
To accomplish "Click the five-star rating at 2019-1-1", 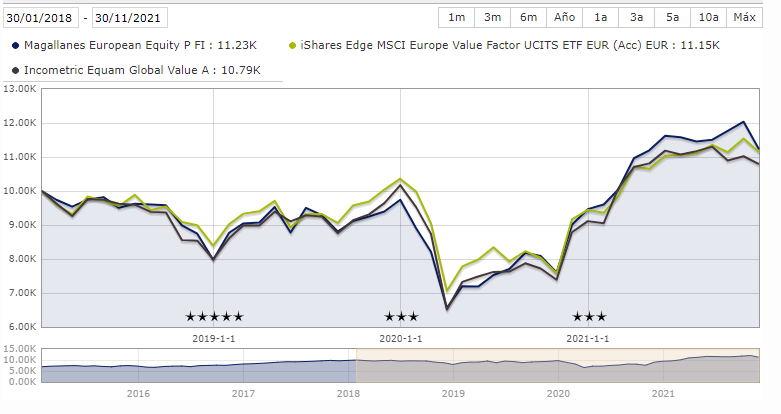I will [214, 316].
